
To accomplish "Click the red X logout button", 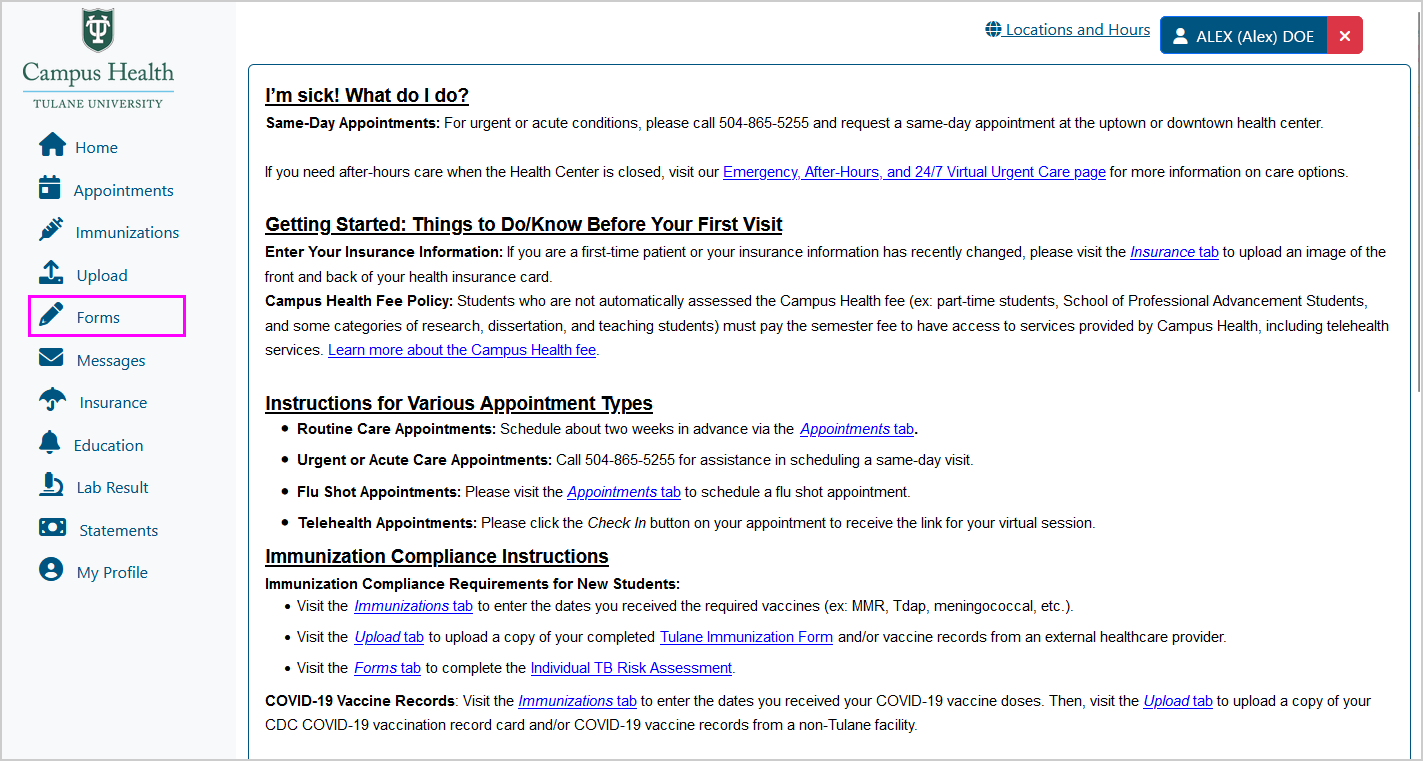I will (1345, 35).
